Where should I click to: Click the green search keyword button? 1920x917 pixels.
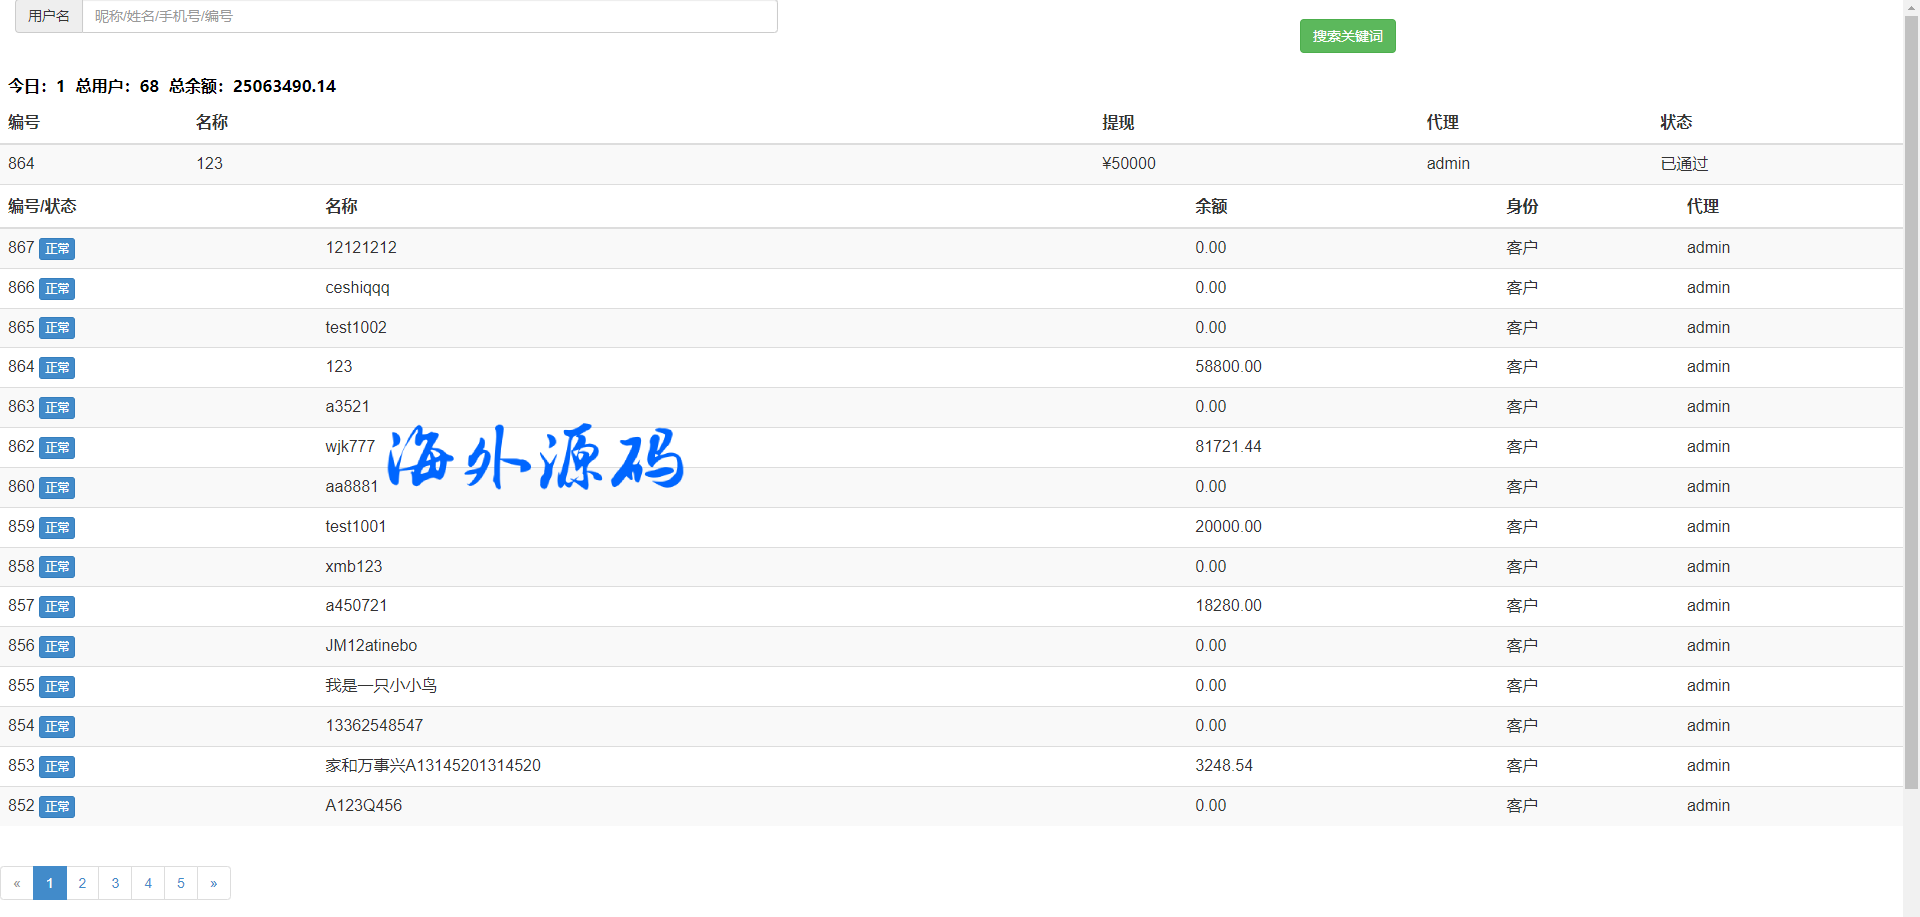click(x=1347, y=36)
